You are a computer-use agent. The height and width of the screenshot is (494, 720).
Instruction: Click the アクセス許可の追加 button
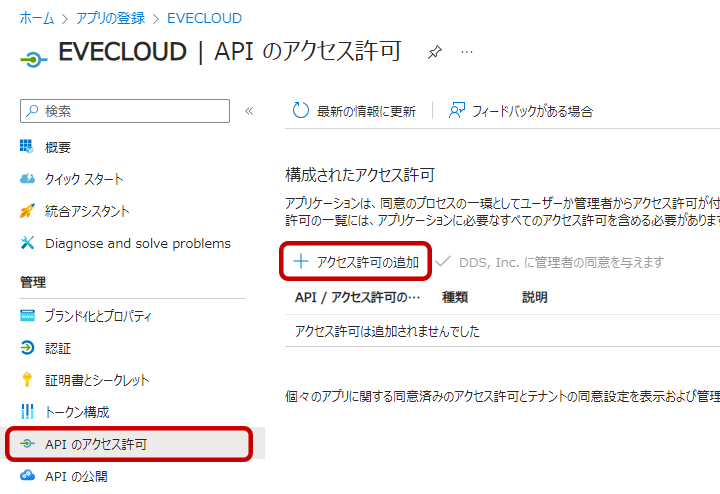pyautogui.click(x=356, y=262)
